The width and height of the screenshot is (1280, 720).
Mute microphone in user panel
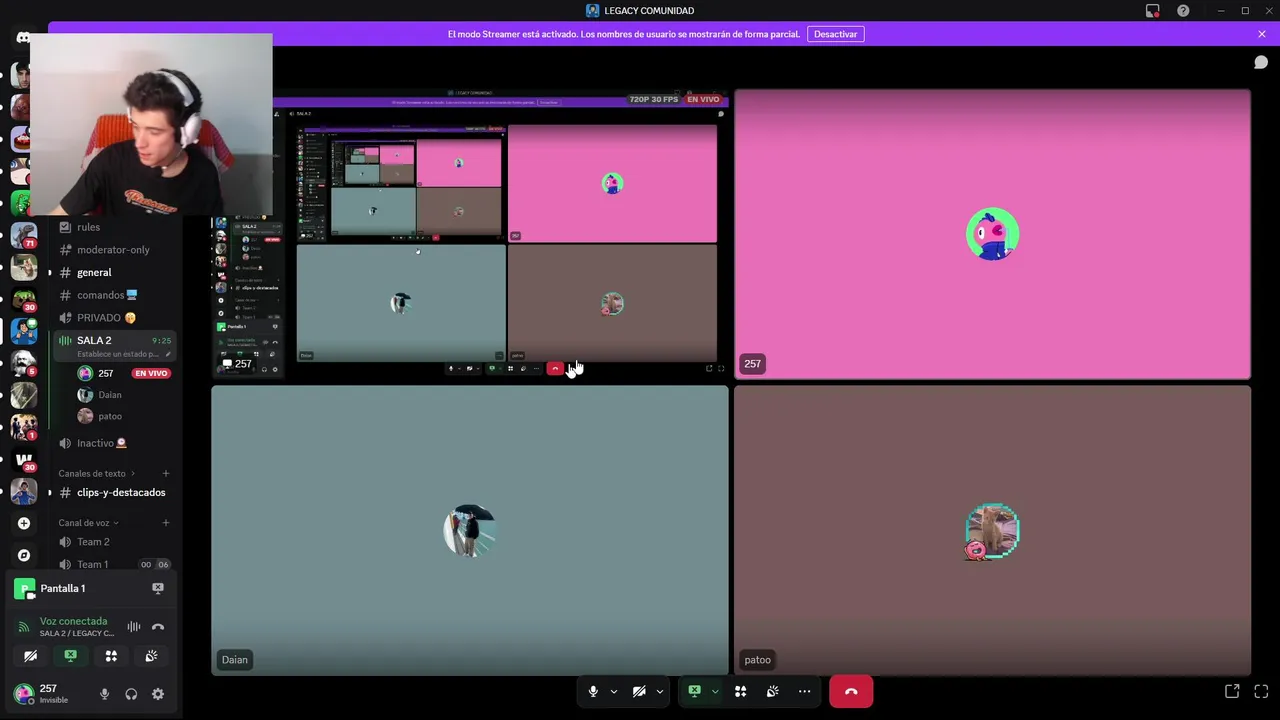tap(104, 694)
